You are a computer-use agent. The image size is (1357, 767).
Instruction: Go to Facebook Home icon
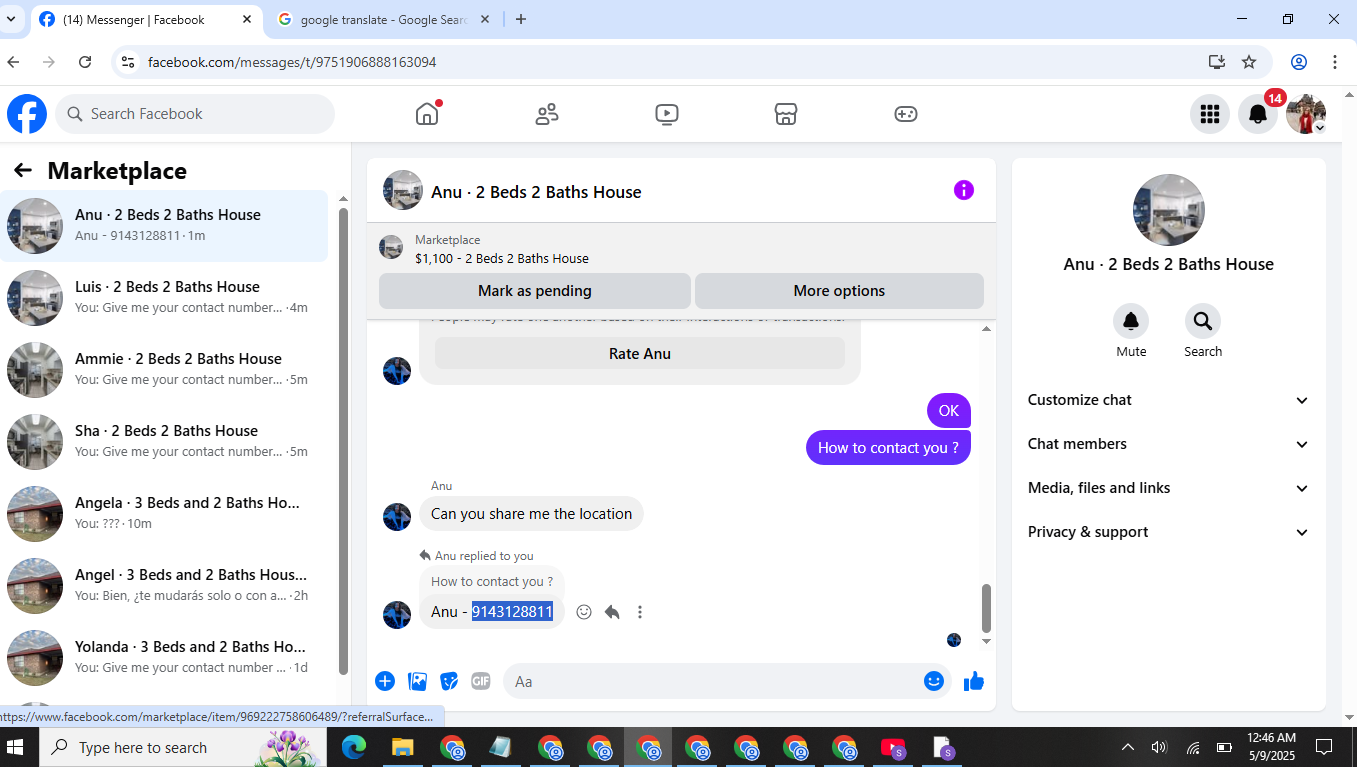[x=427, y=114]
